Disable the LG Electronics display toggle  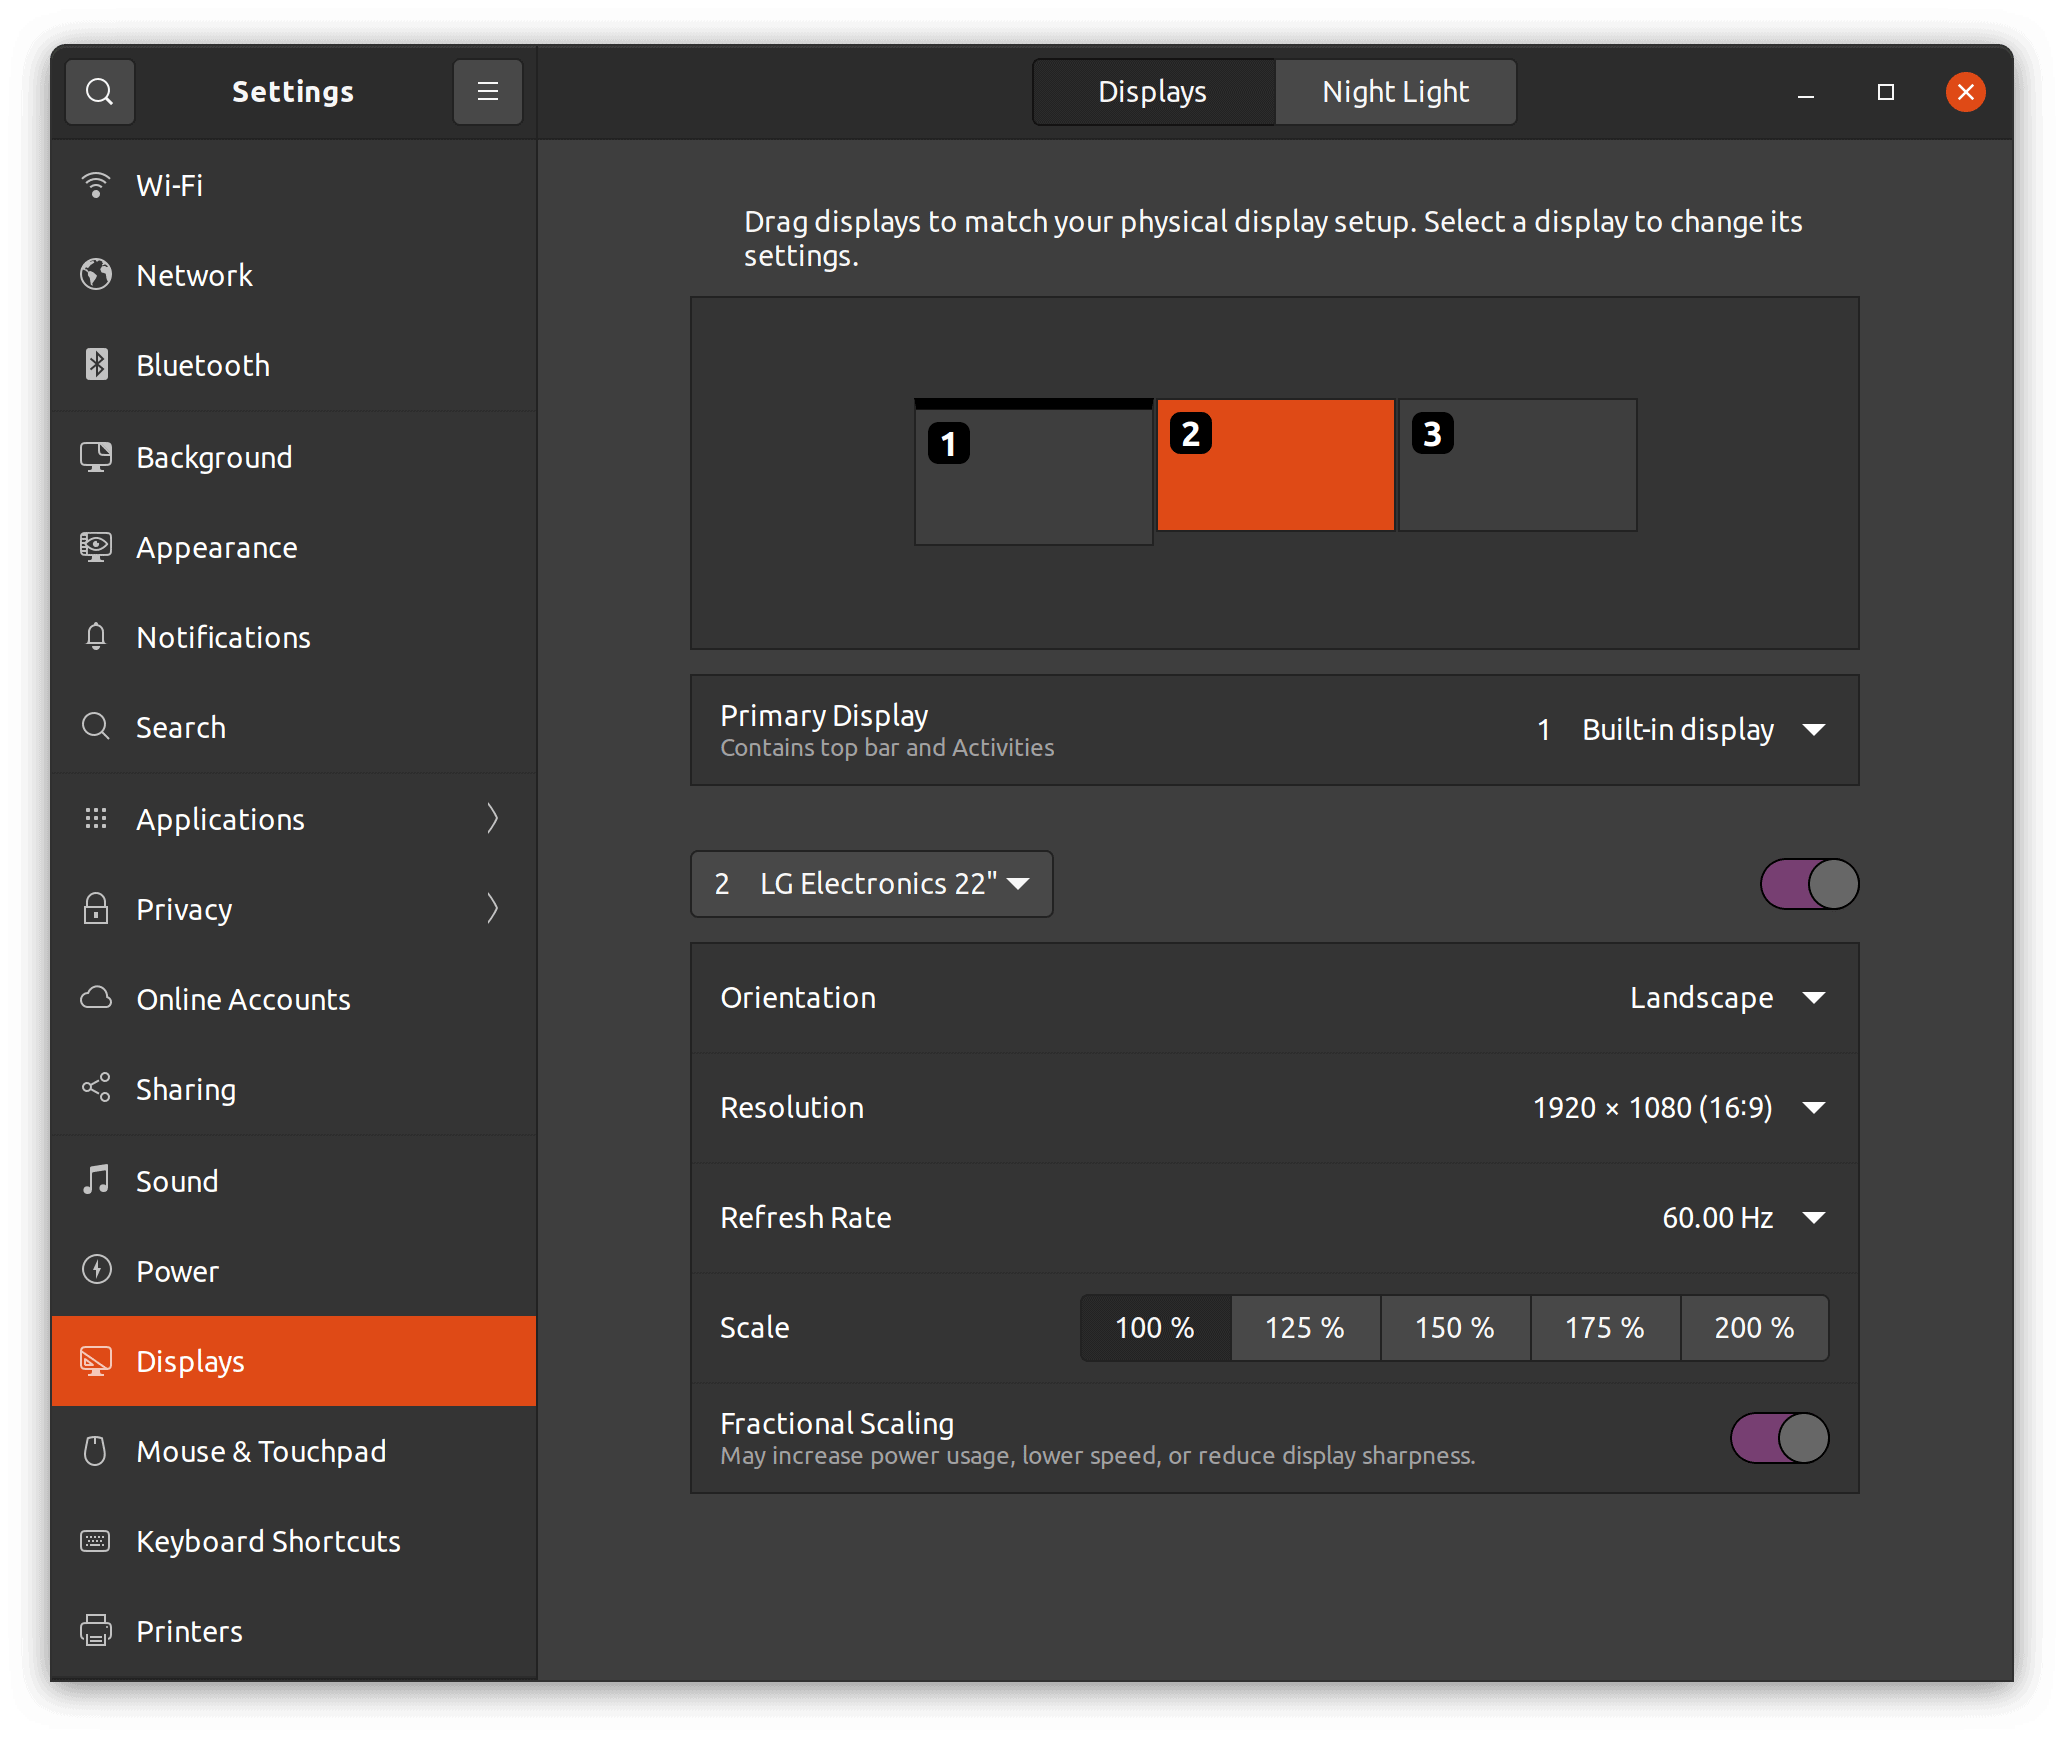[x=1809, y=884]
